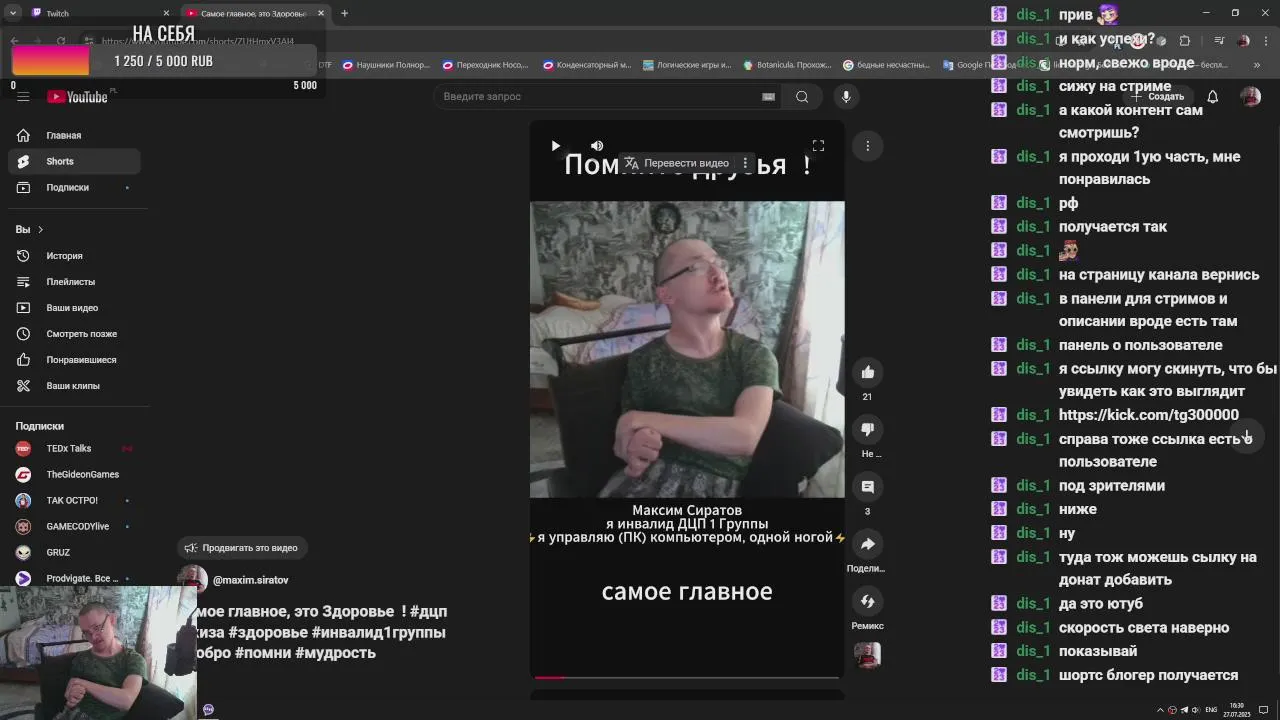Viewport: 1280px width, 720px height.
Task: Open the YouTube account avatar menu
Action: point(1250,97)
